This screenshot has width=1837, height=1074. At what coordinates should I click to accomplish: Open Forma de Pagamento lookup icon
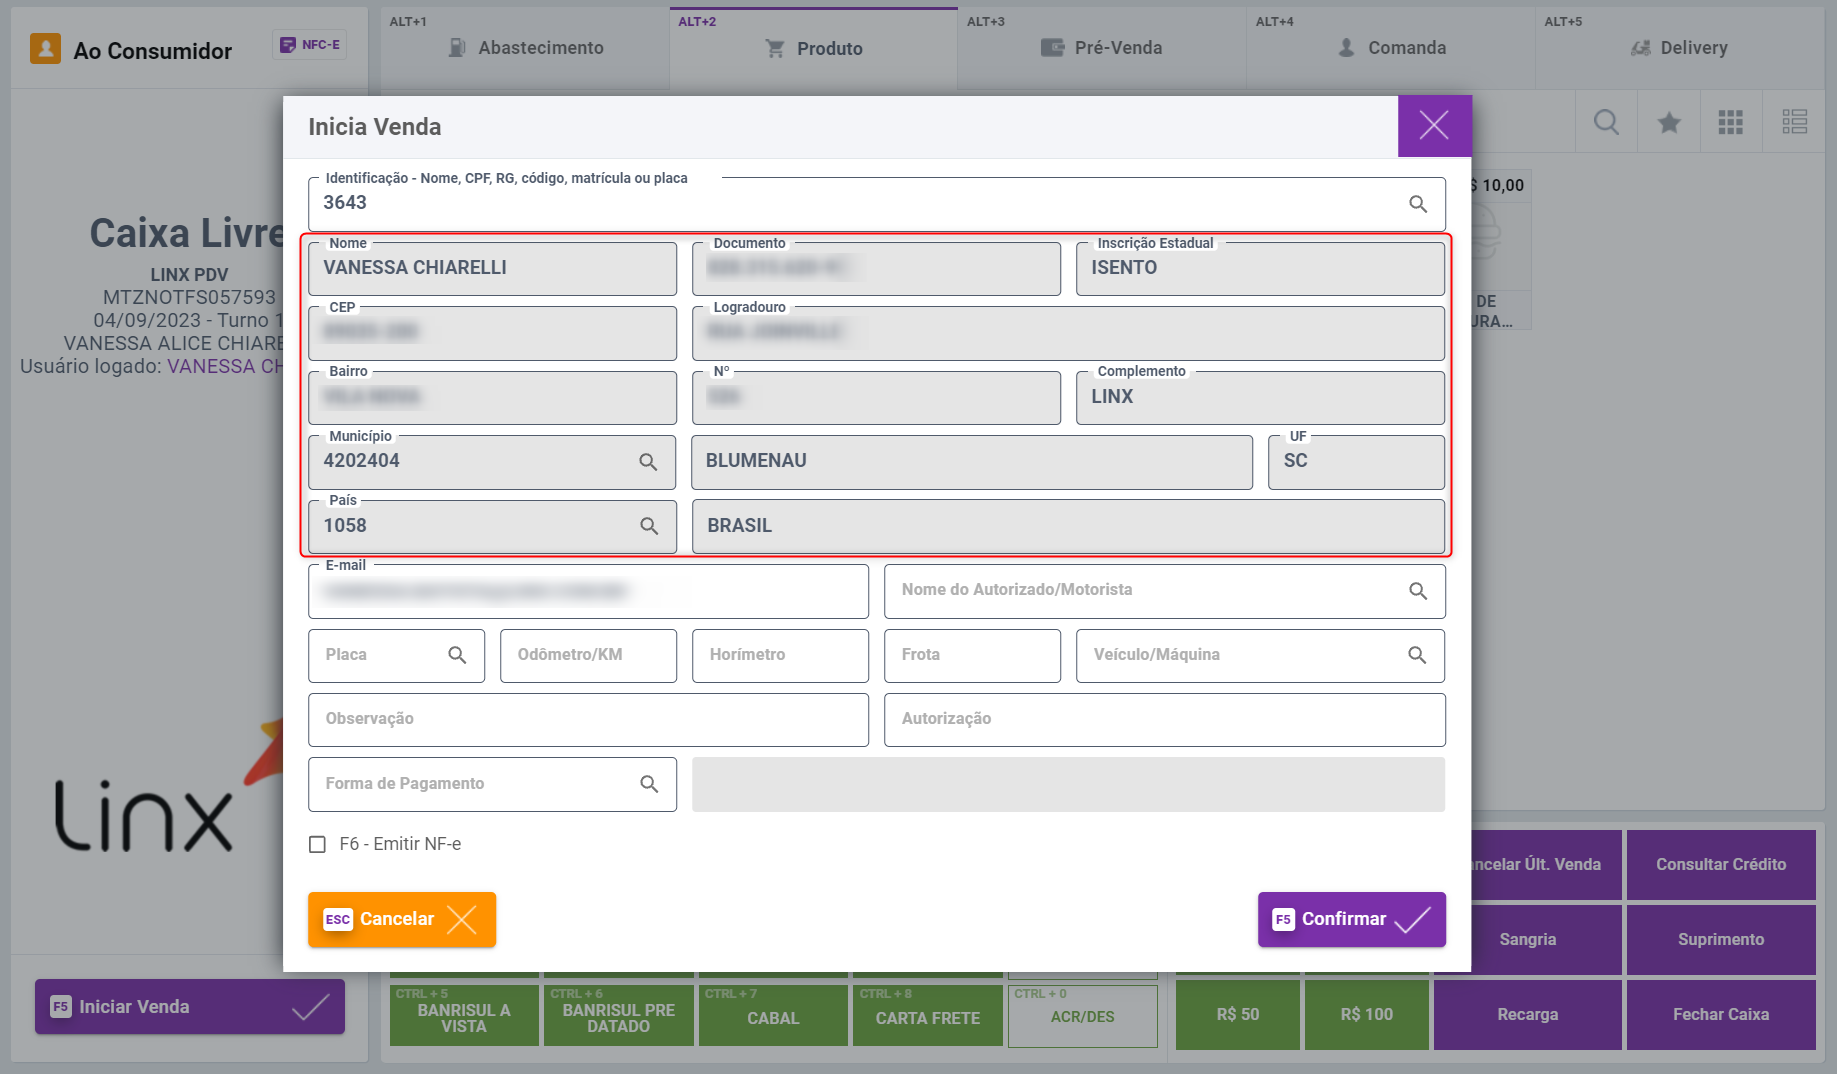point(648,784)
